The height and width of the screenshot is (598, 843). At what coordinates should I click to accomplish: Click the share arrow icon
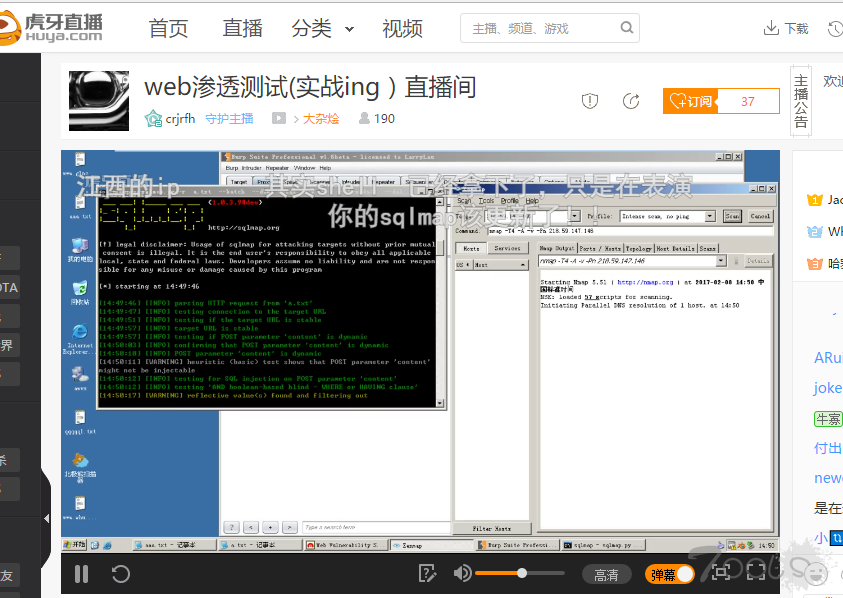click(x=631, y=101)
